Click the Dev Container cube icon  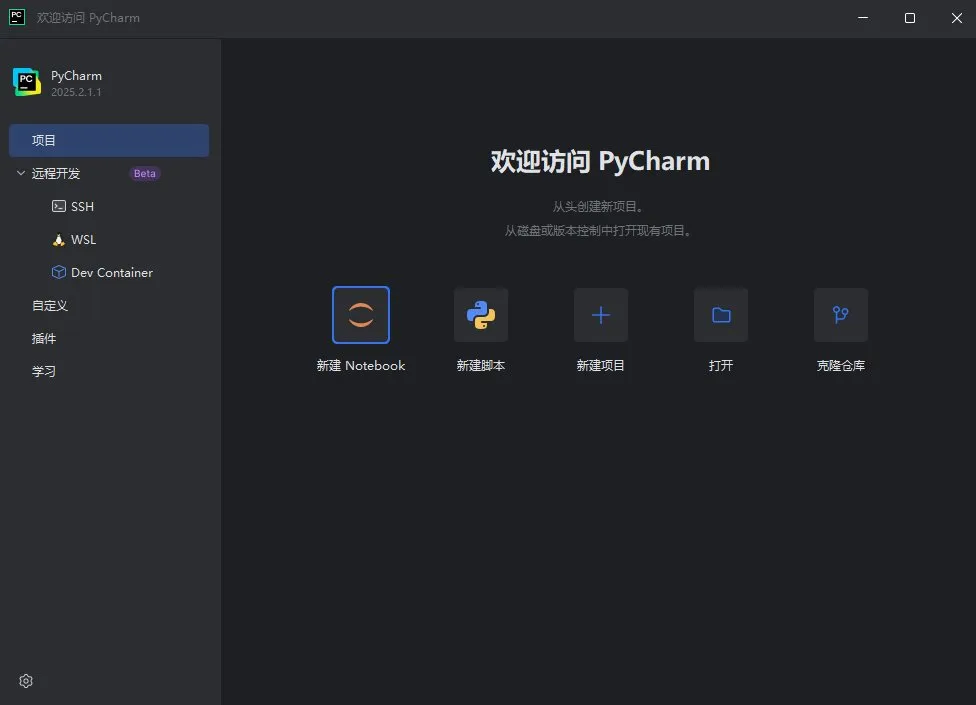point(59,272)
